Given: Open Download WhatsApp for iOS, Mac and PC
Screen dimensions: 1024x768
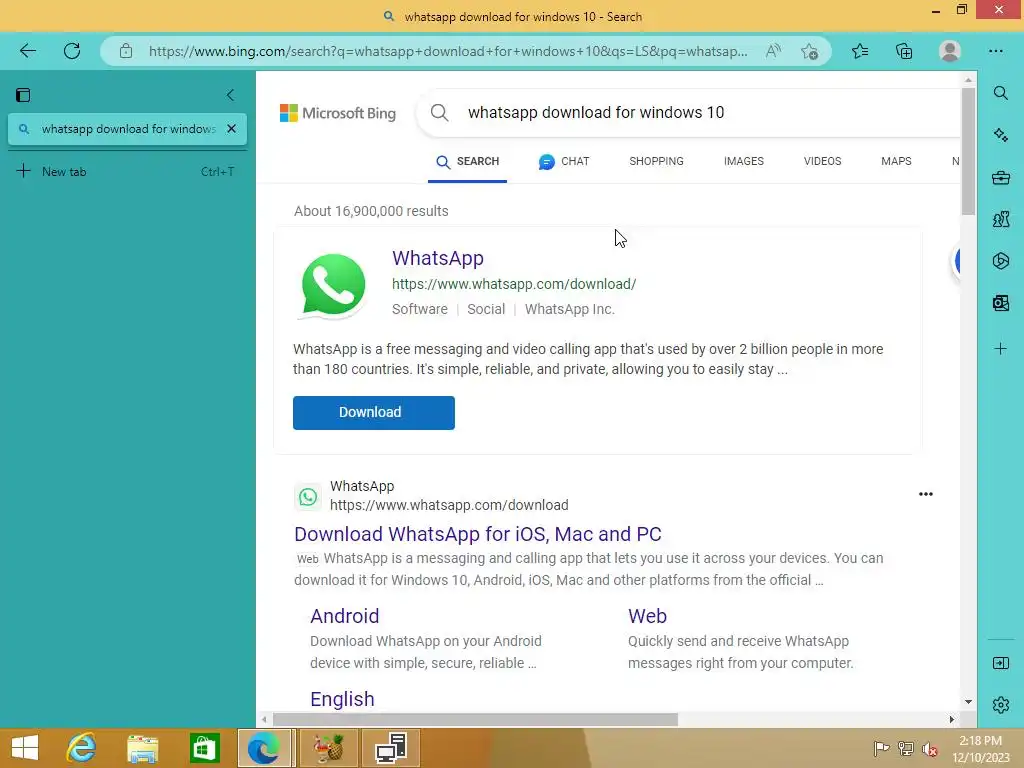Looking at the screenshot, I should click(x=477, y=534).
